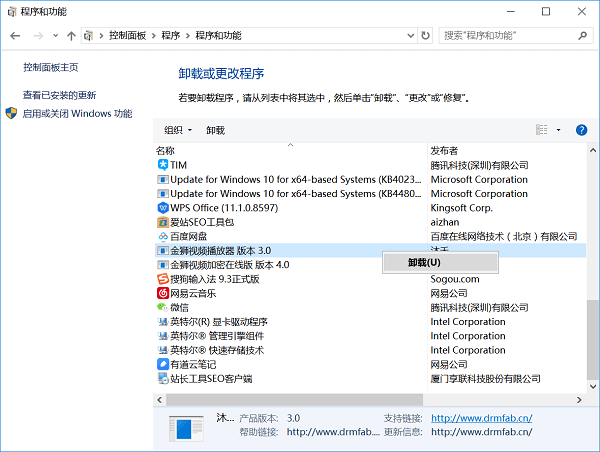Screen dimensions: 600x452
Task: Click the scroll up arrow
Action: (593, 150)
